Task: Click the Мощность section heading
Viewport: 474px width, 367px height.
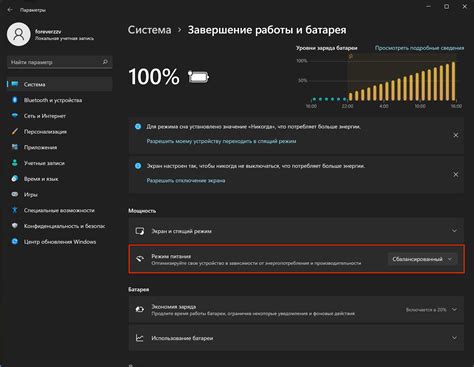Action: (x=142, y=211)
